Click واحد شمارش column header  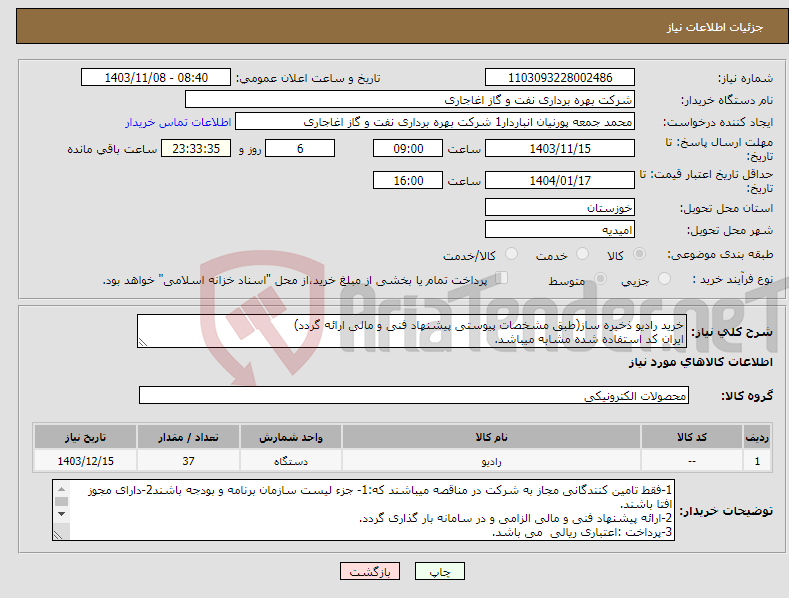(x=291, y=437)
